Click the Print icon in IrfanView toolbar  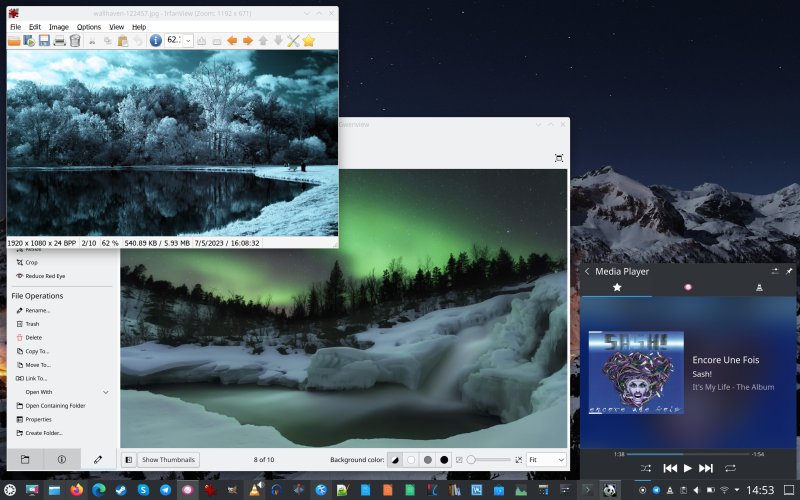pyautogui.click(x=59, y=41)
